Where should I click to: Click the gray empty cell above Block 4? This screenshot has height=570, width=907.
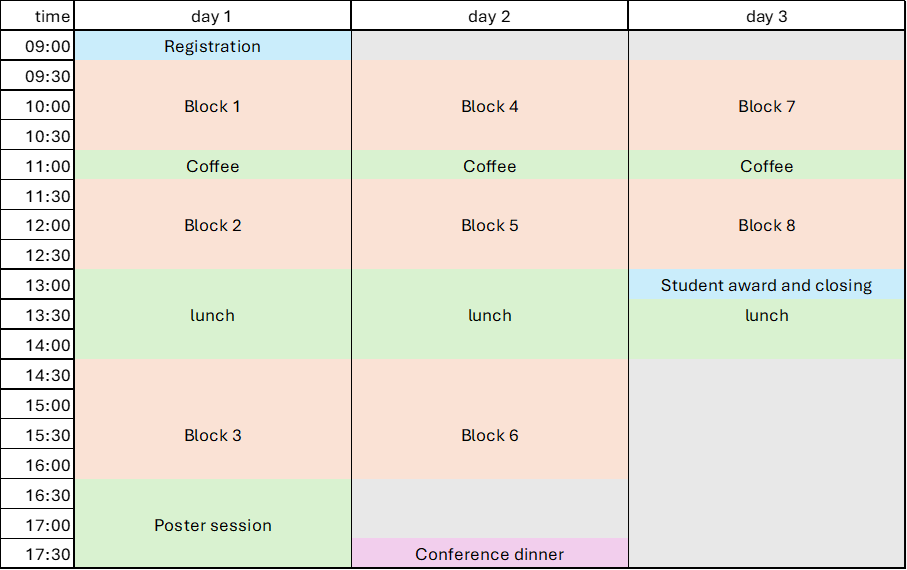point(490,45)
